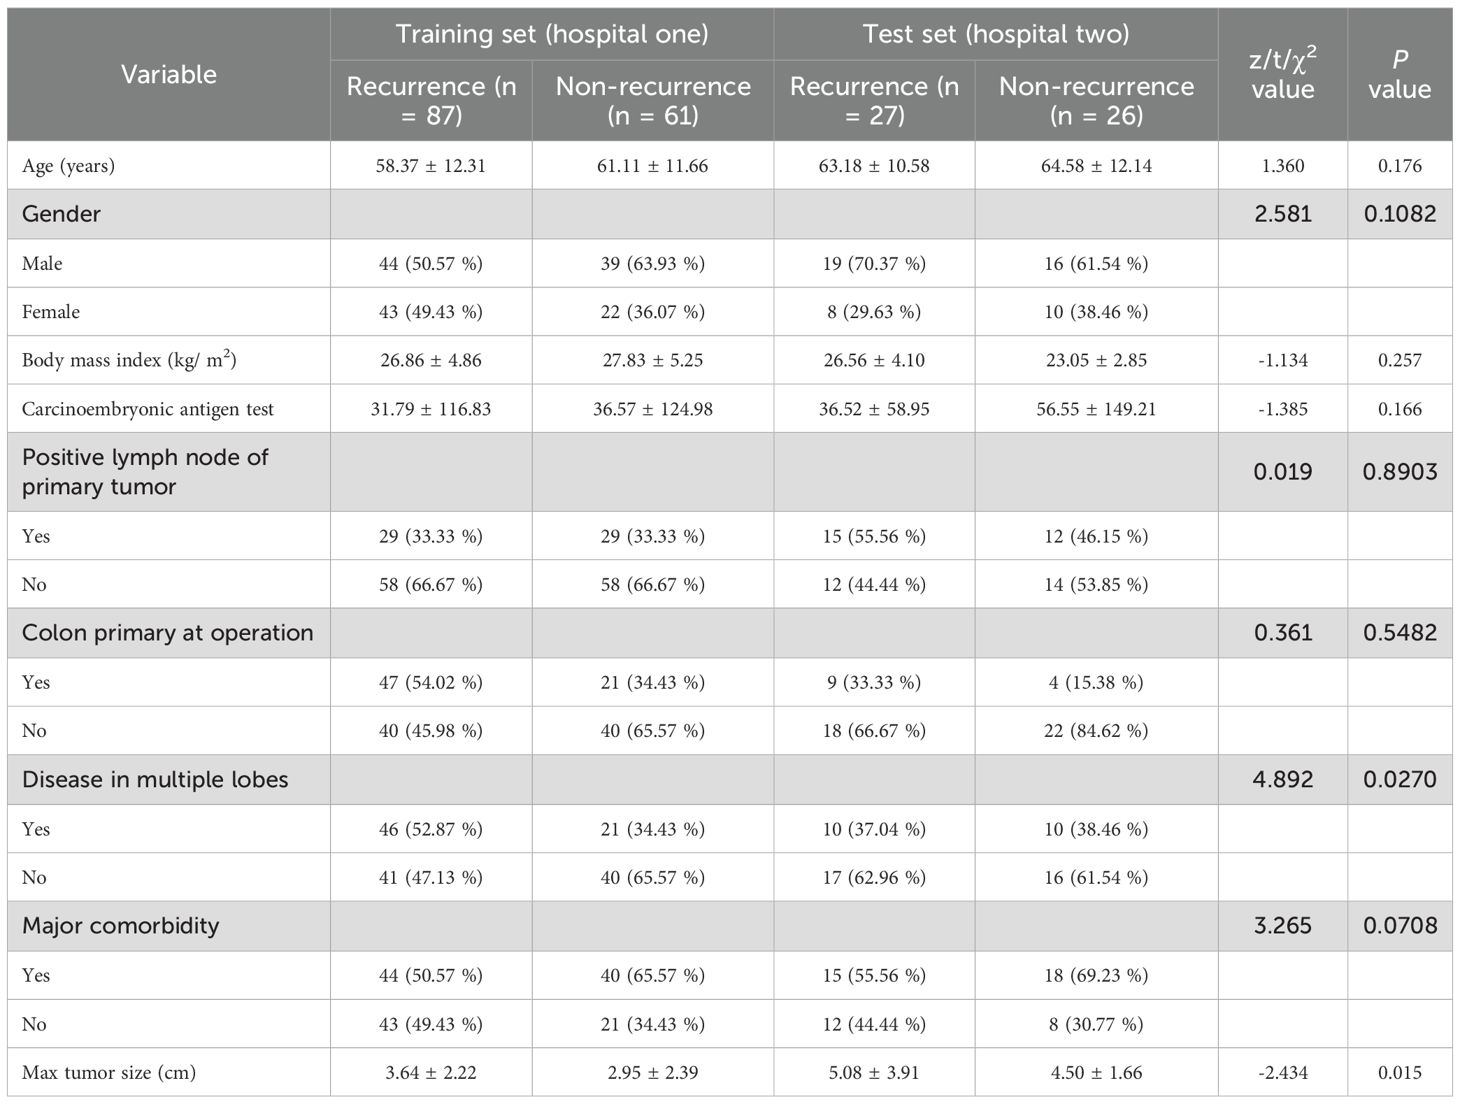Select the Gender section row label

[61, 214]
